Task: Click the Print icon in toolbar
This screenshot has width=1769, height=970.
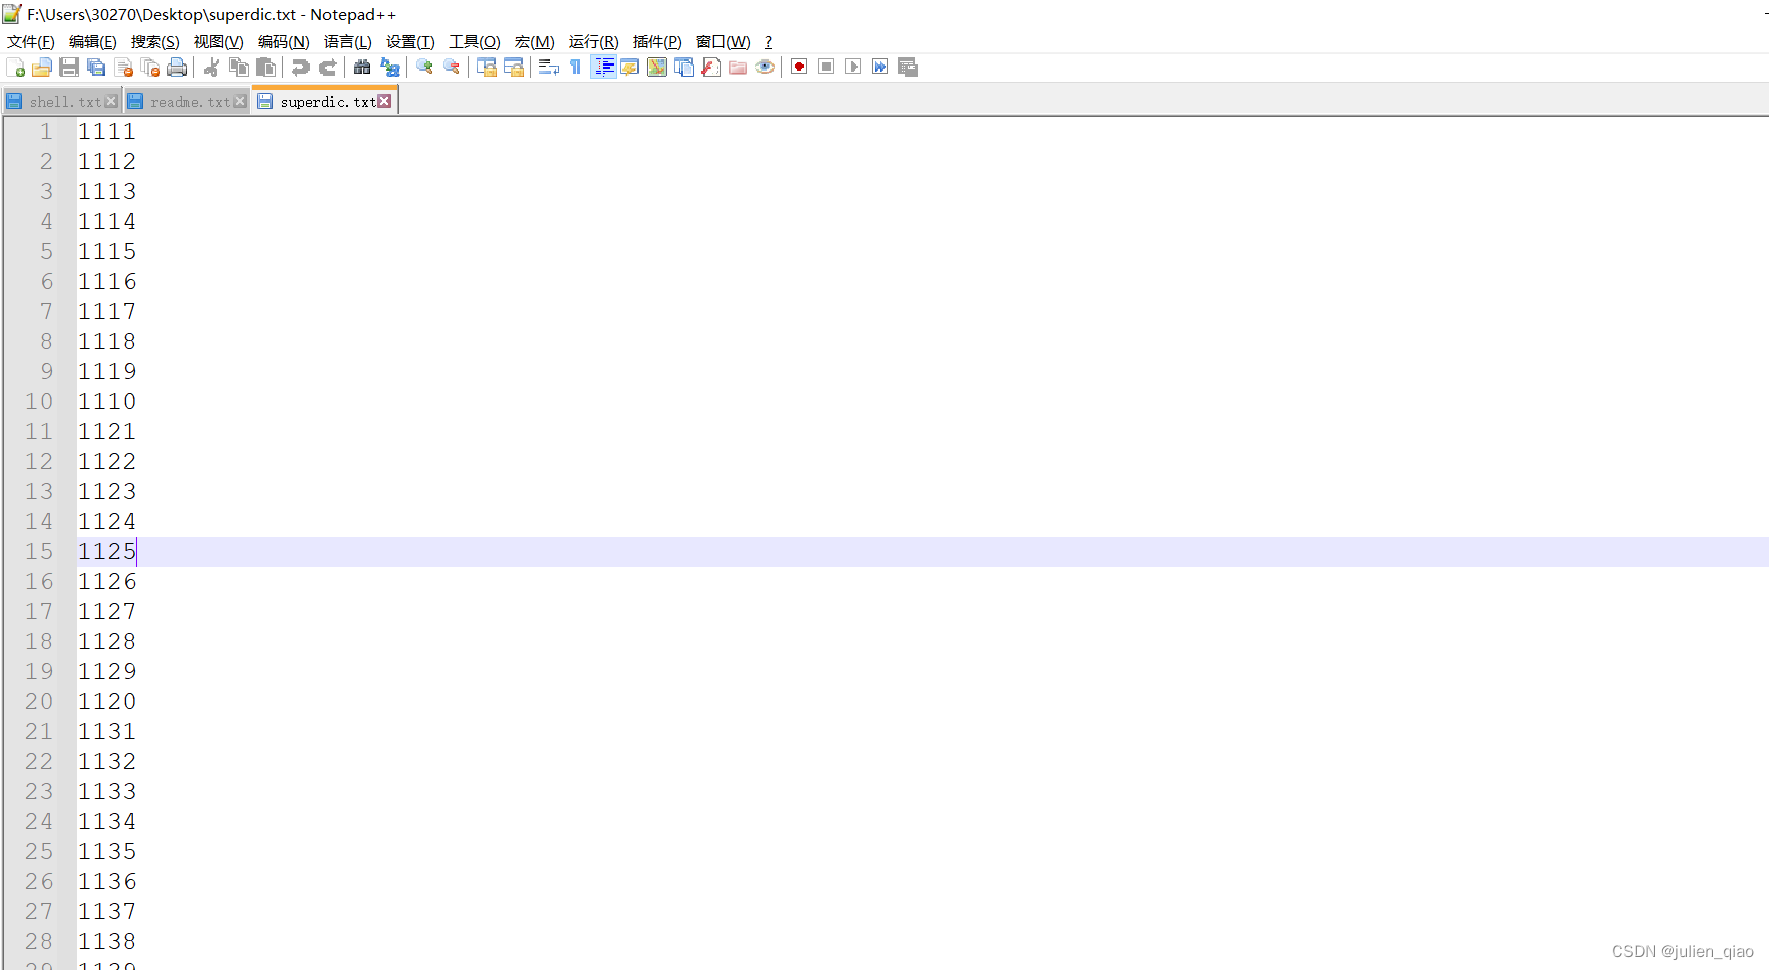Action: click(177, 67)
